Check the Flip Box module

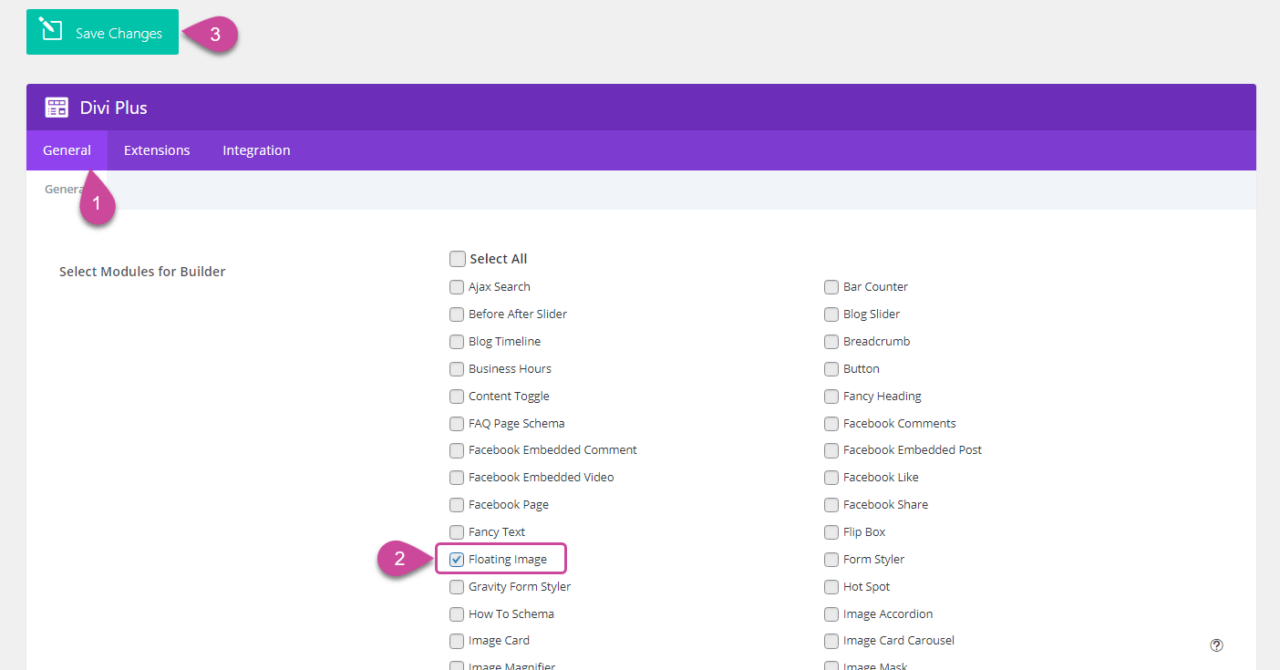point(831,531)
